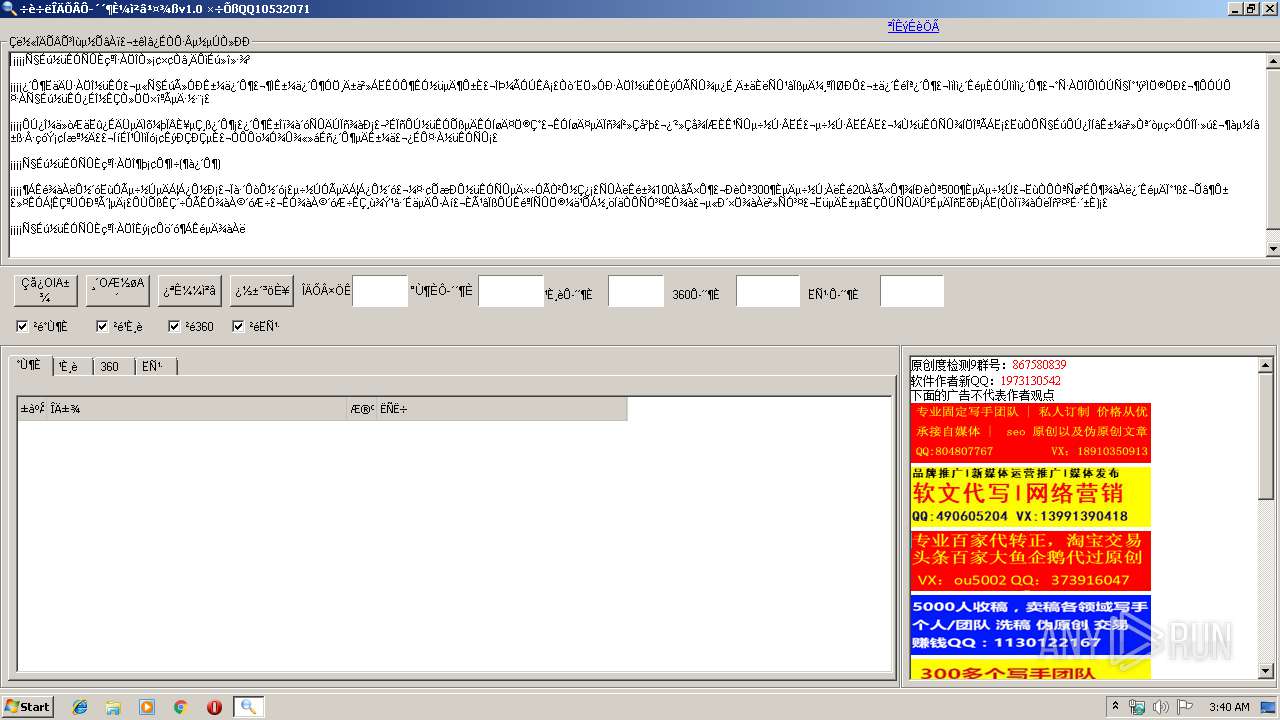1280x720 pixels.
Task: Minimize the application window
Action: [x=1234, y=9]
